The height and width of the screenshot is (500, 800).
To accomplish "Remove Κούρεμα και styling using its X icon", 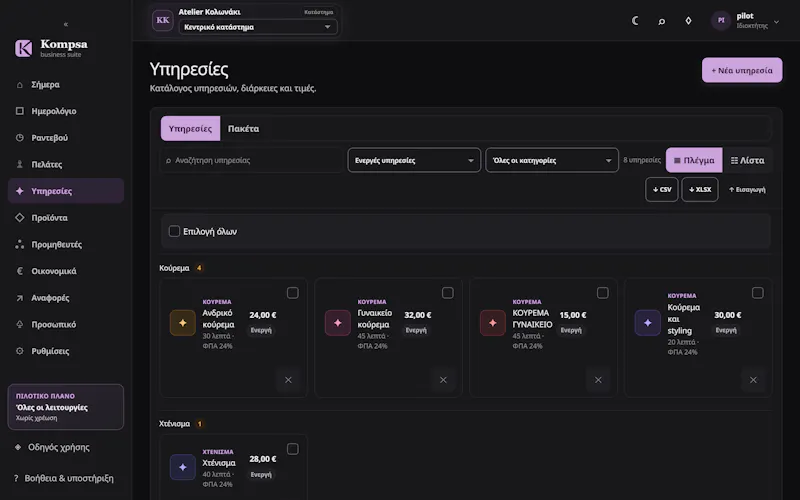I will coord(754,380).
